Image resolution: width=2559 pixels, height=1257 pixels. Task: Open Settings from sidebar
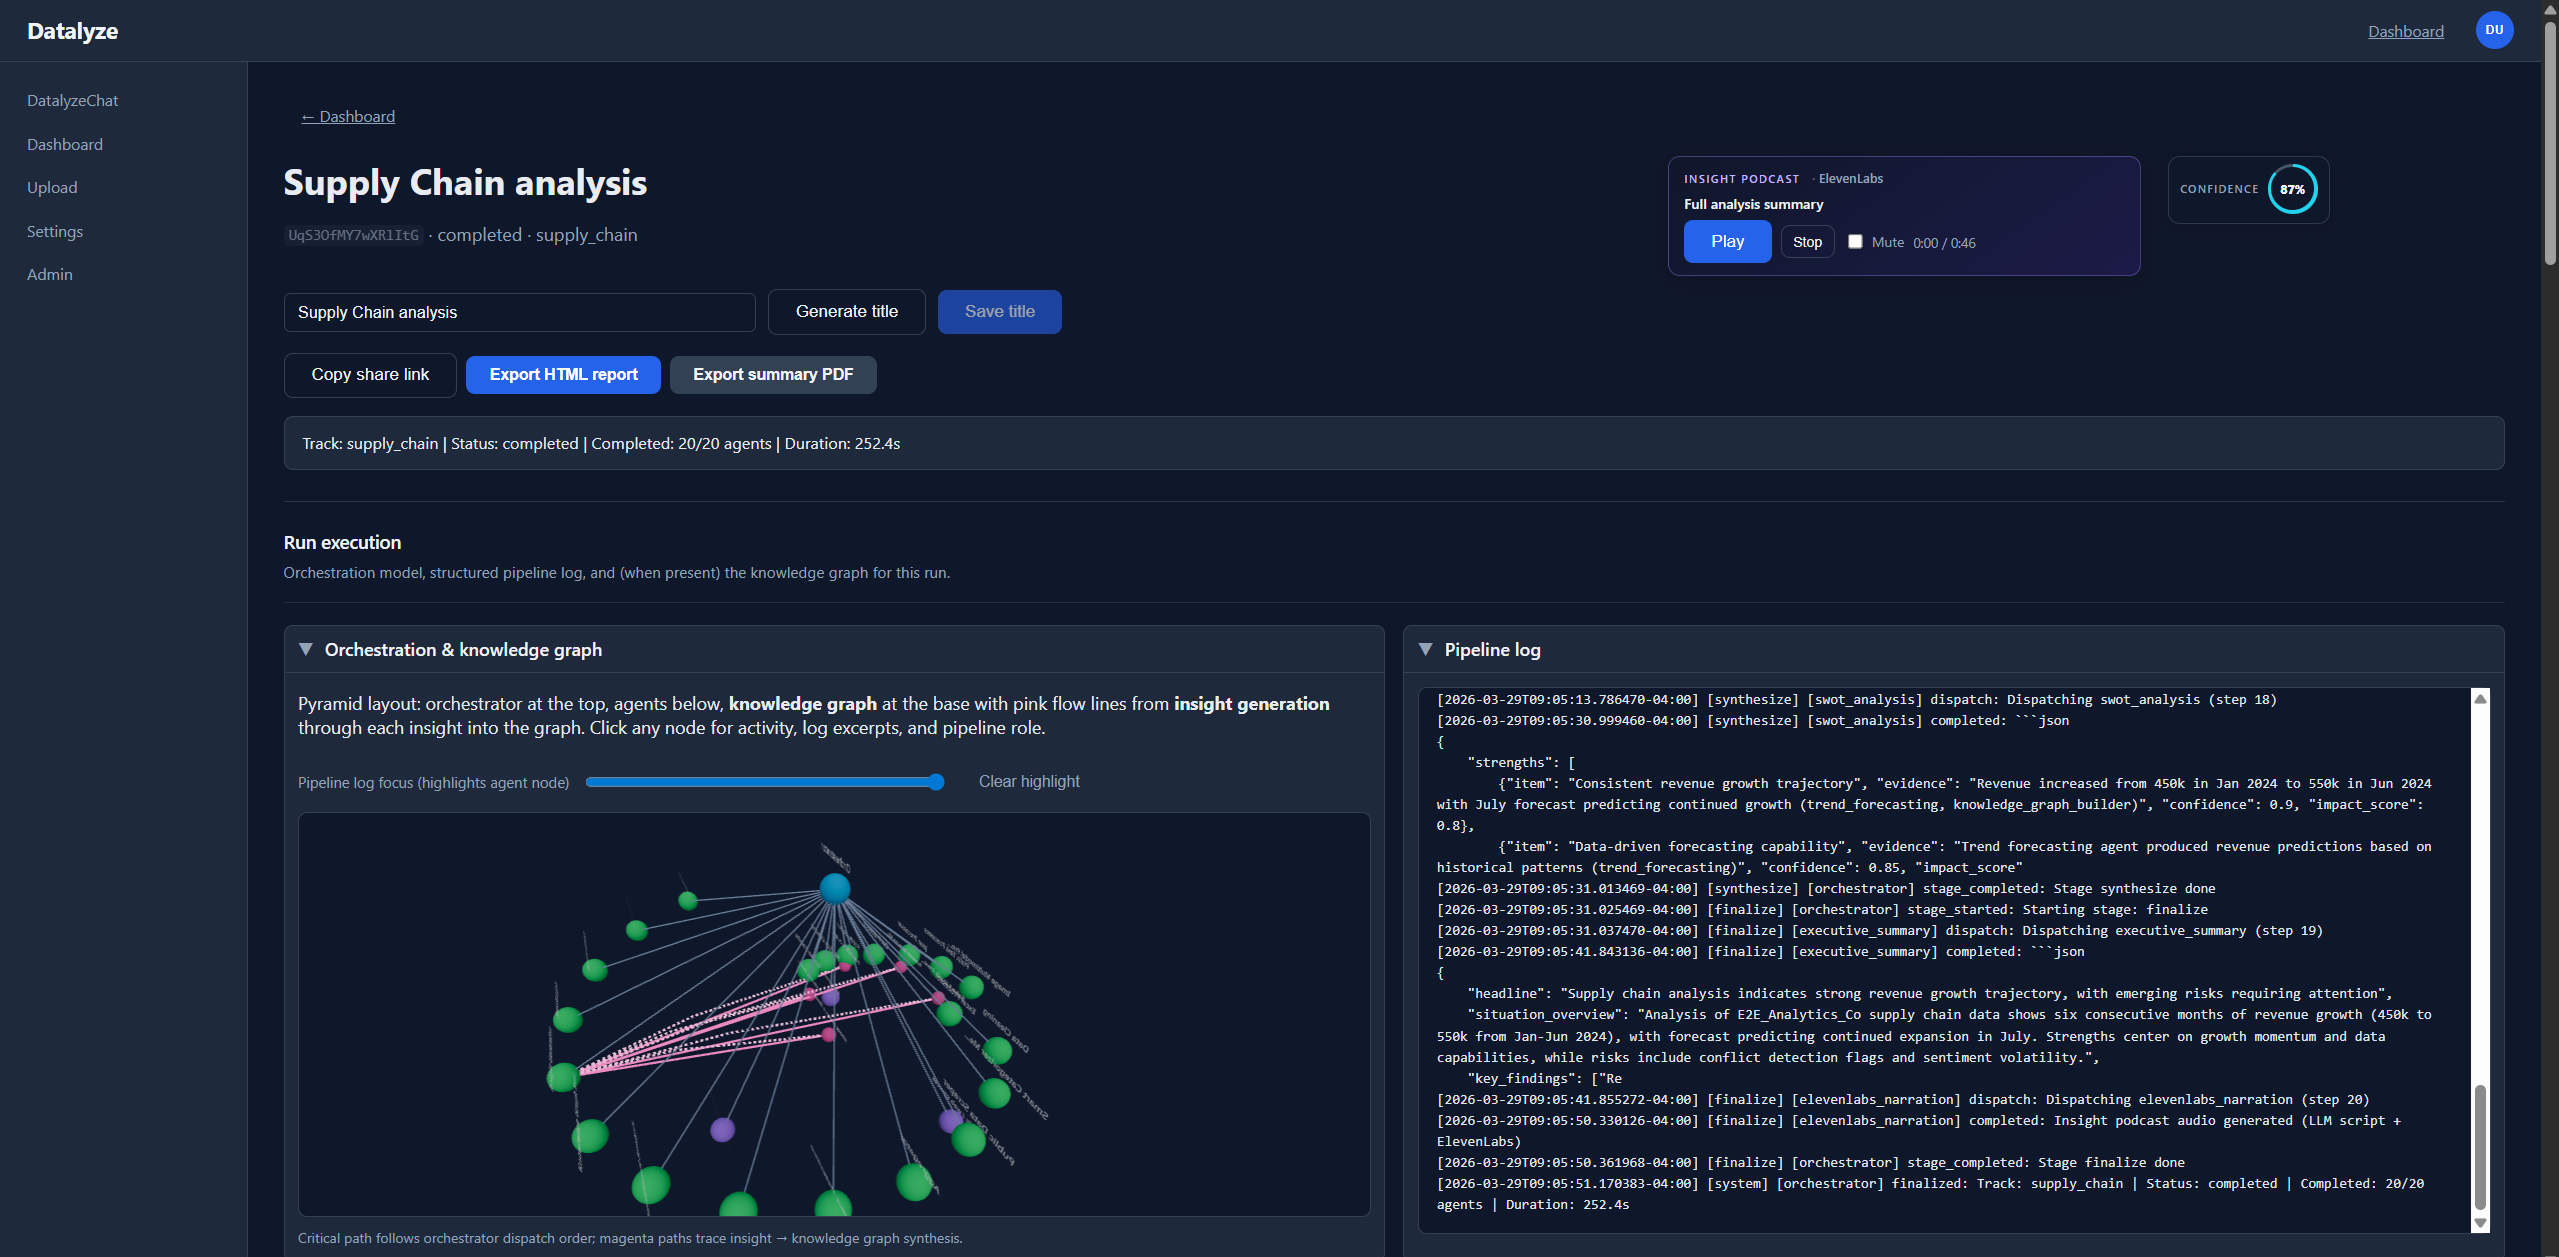pos(55,231)
